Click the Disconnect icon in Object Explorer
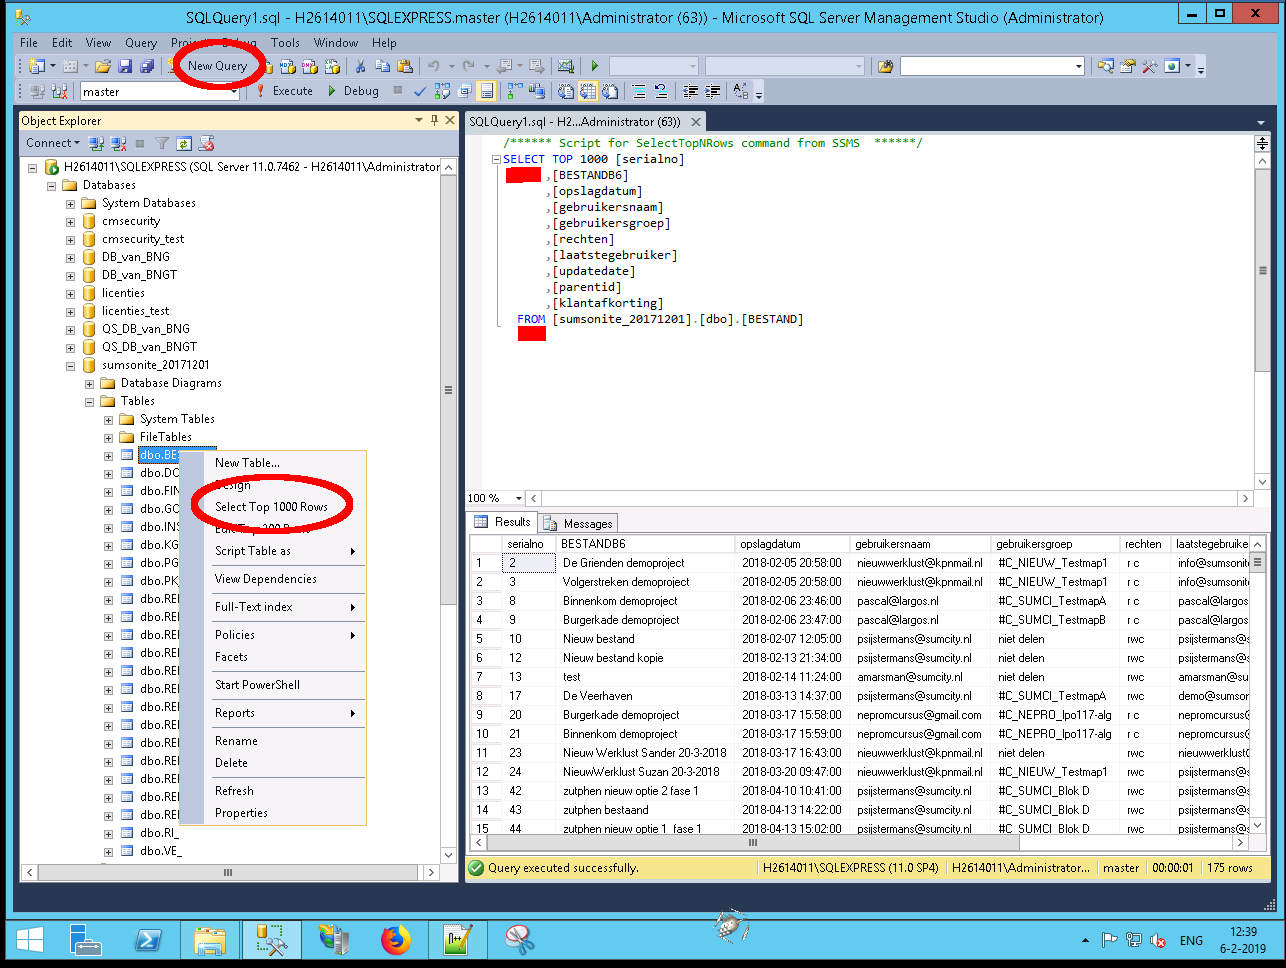 click(x=118, y=144)
